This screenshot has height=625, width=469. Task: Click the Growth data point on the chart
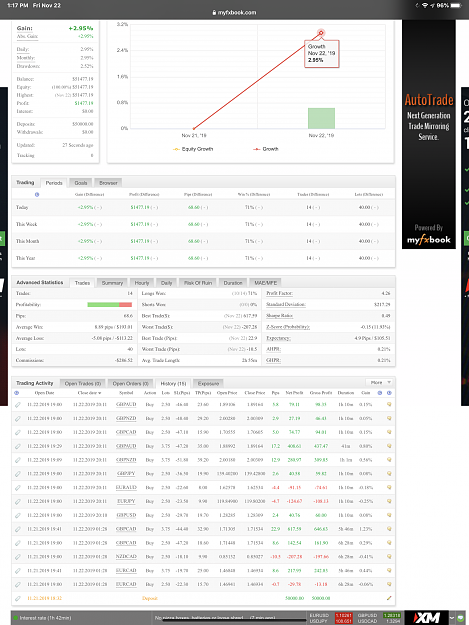321,33
